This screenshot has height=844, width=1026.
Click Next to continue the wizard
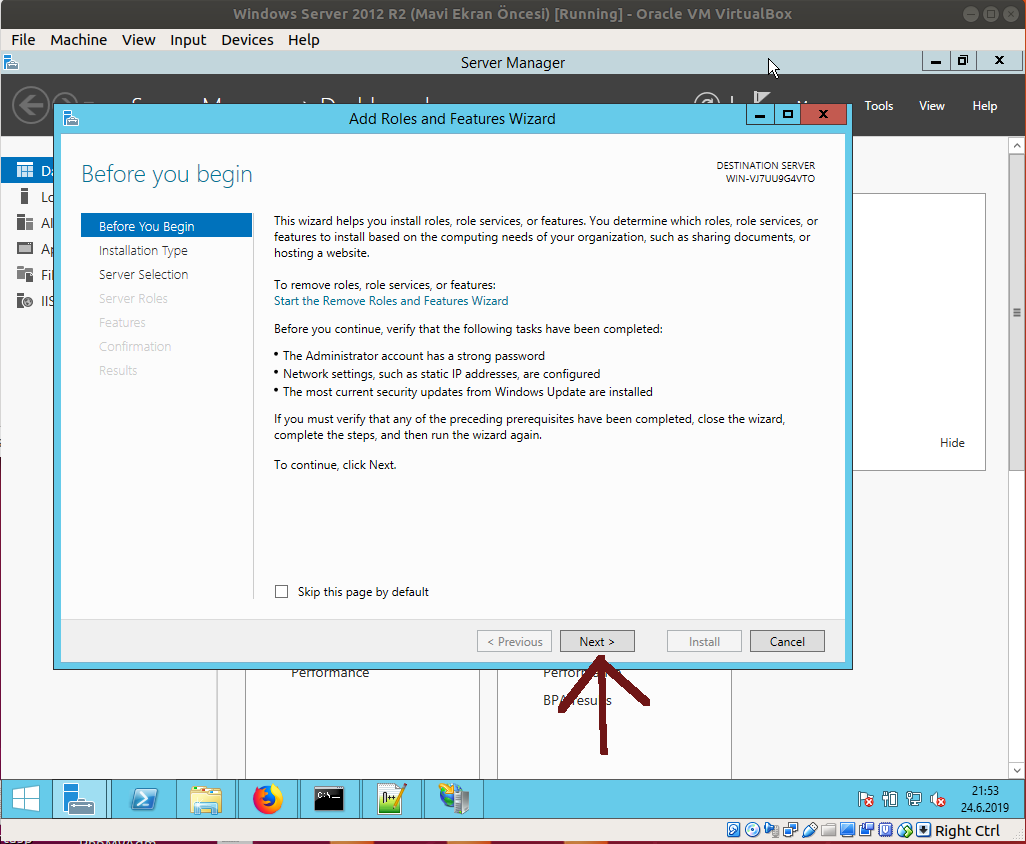[597, 641]
